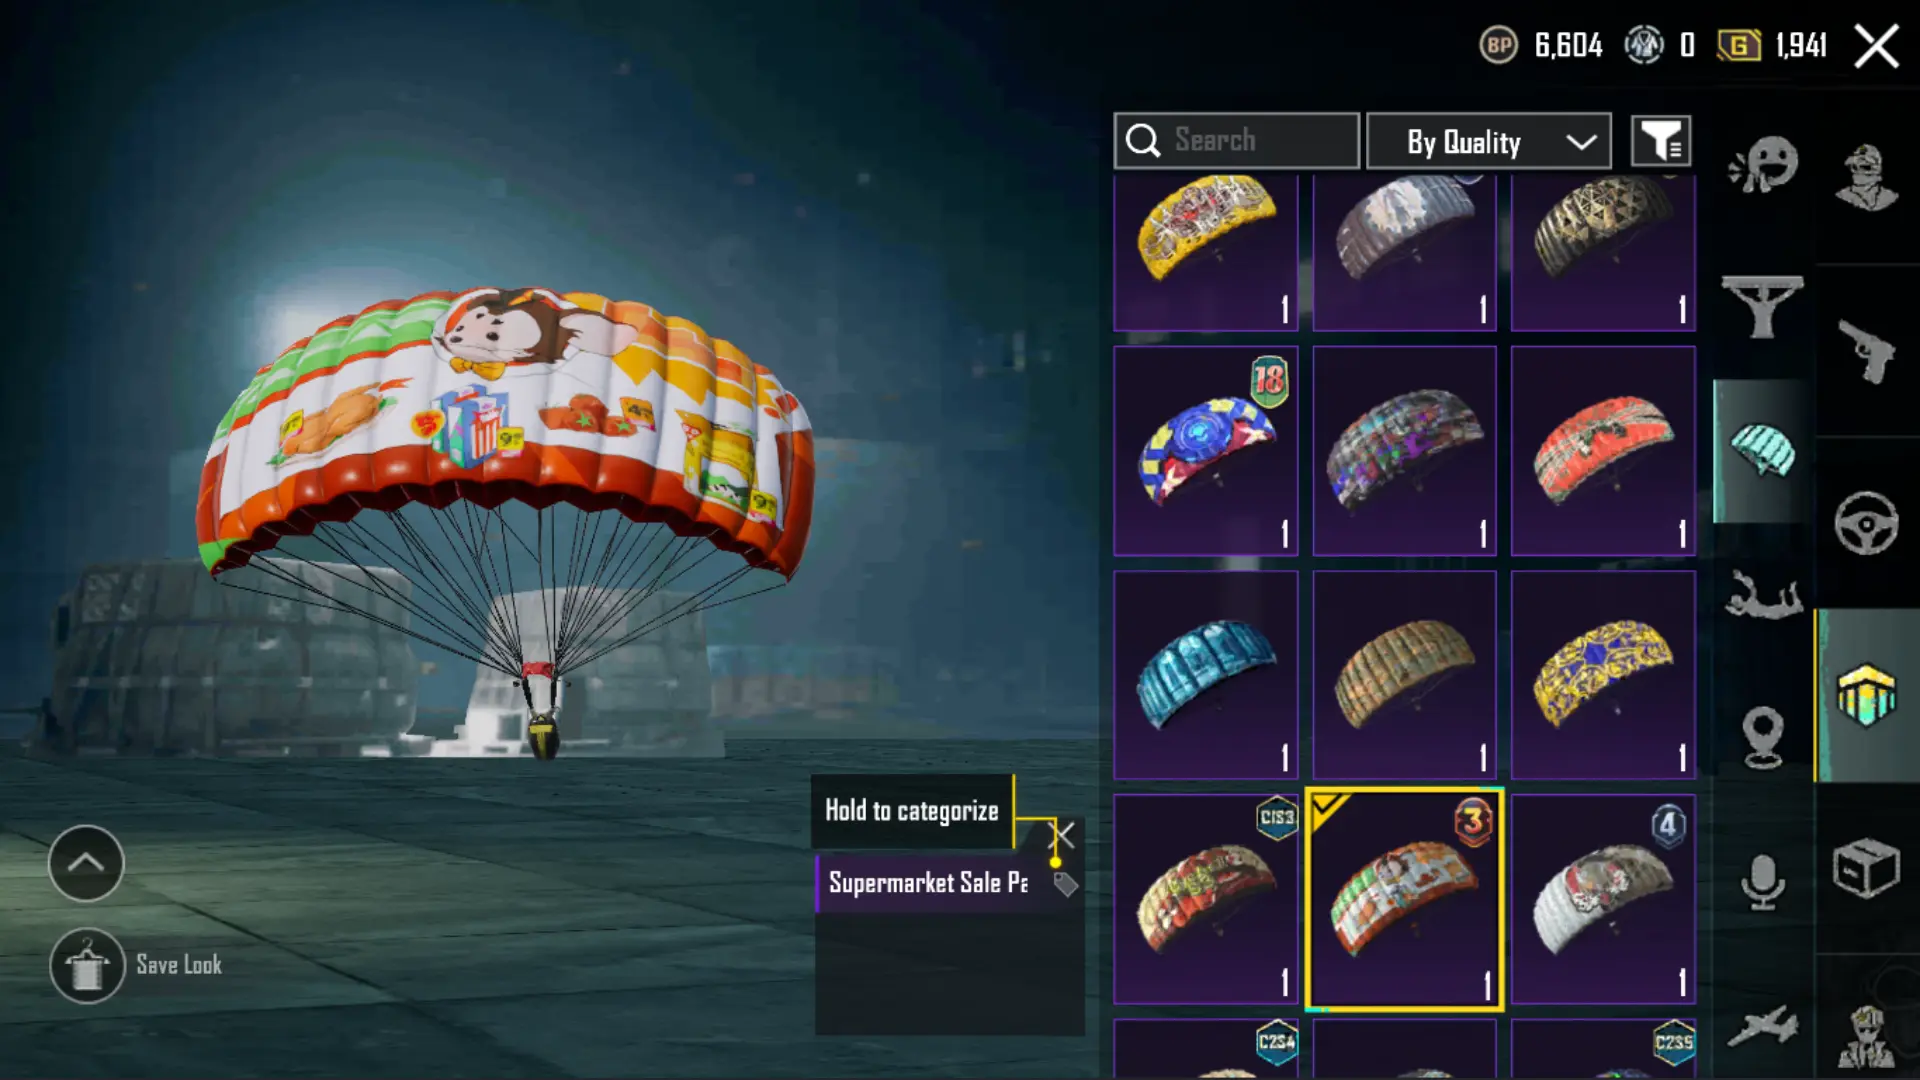Viewport: 1920px width, 1080px height.
Task: Dismiss the Hold to categorize tooltip
Action: 1062,834
